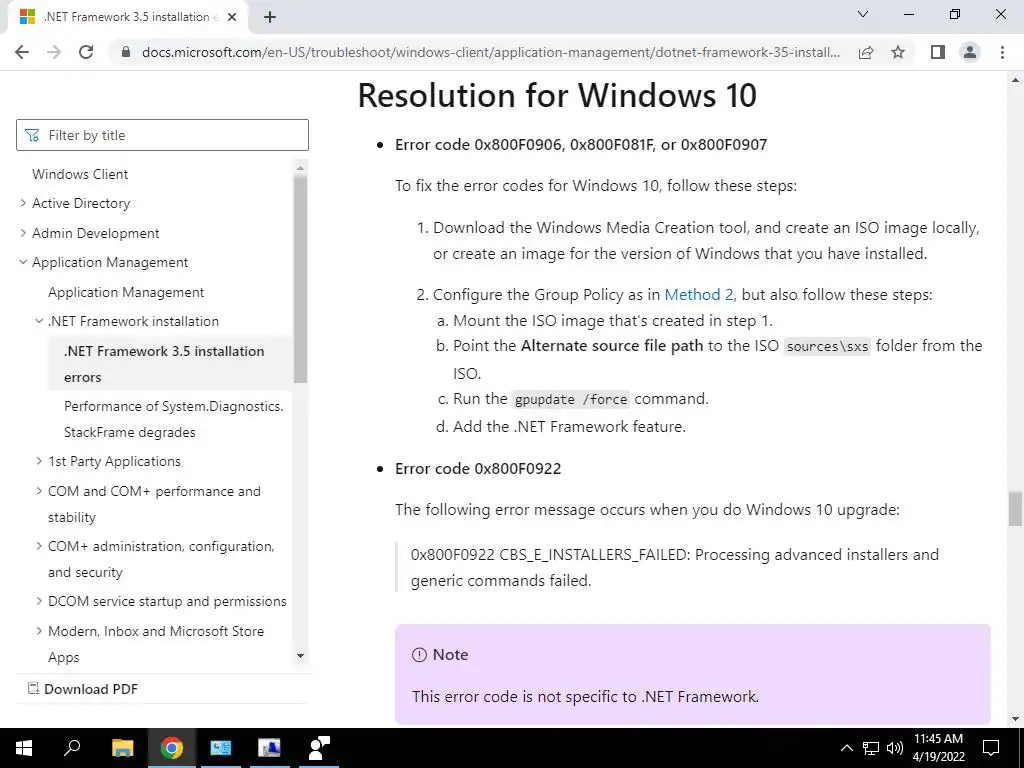Click page scrollbar down arrow
This screenshot has width=1024, height=768.
[1015, 719]
